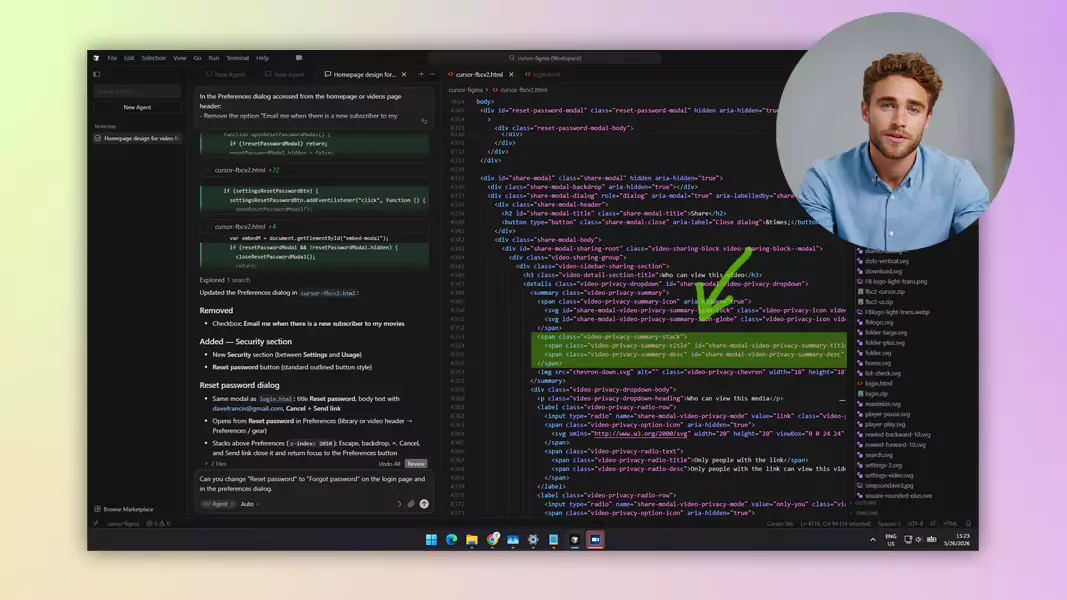Click davefrancis@gmail.com link
Viewport: 1067px width, 600px height.
[x=247, y=408]
